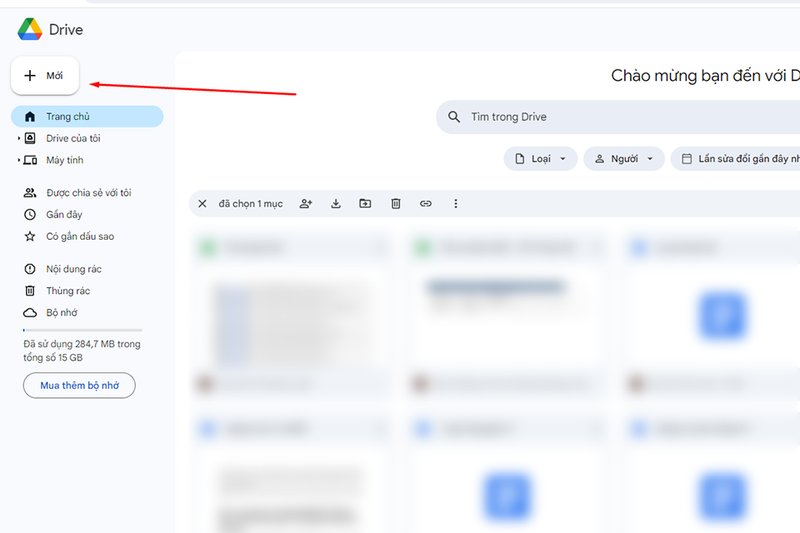Click the magnifier search icon
Image resolution: width=800 pixels, height=533 pixels.
(x=454, y=117)
